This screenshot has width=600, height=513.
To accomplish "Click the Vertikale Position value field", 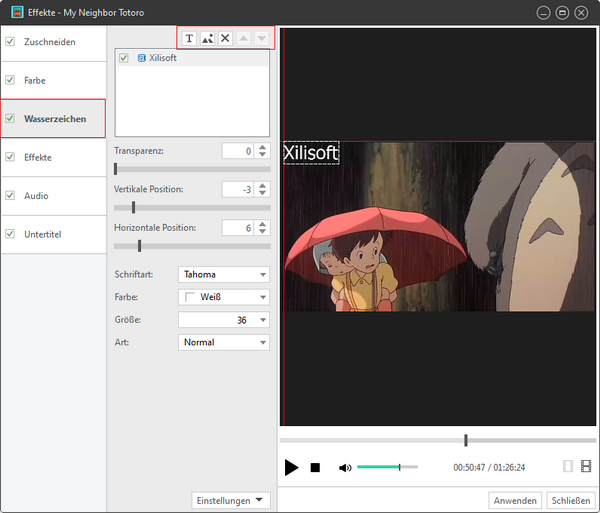I will click(238, 189).
